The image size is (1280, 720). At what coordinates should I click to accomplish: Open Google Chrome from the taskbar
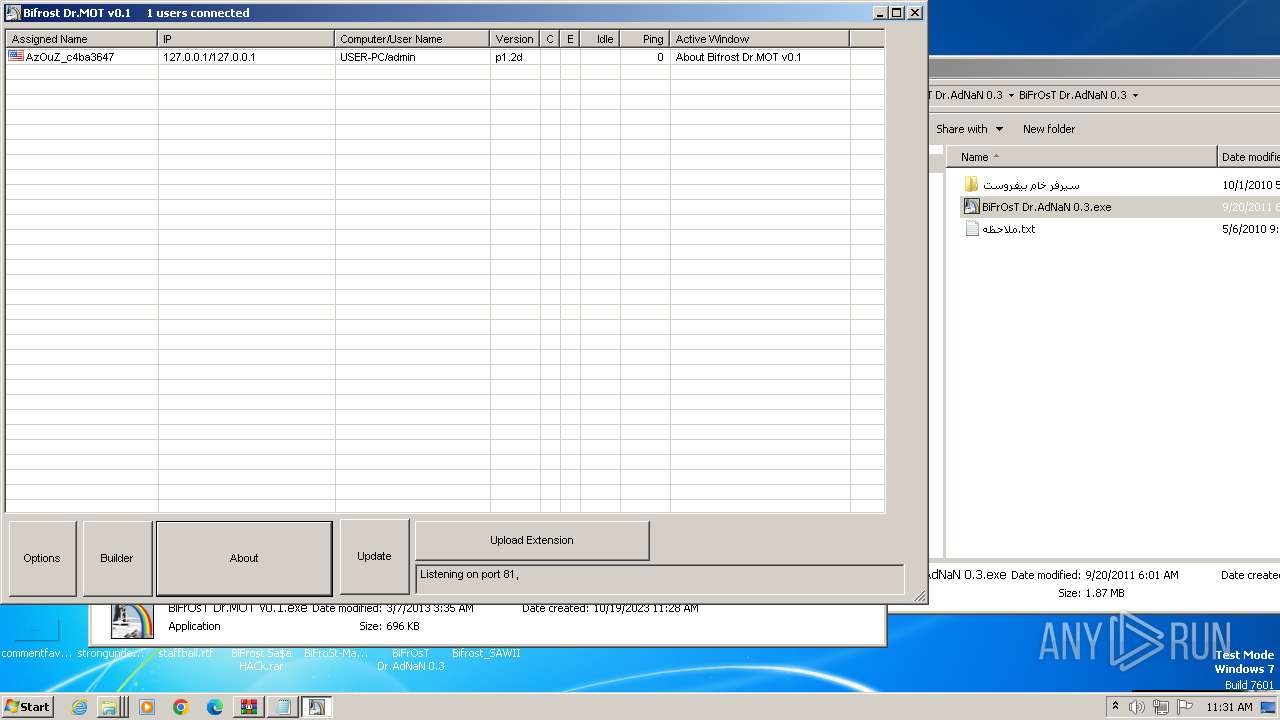(x=181, y=707)
